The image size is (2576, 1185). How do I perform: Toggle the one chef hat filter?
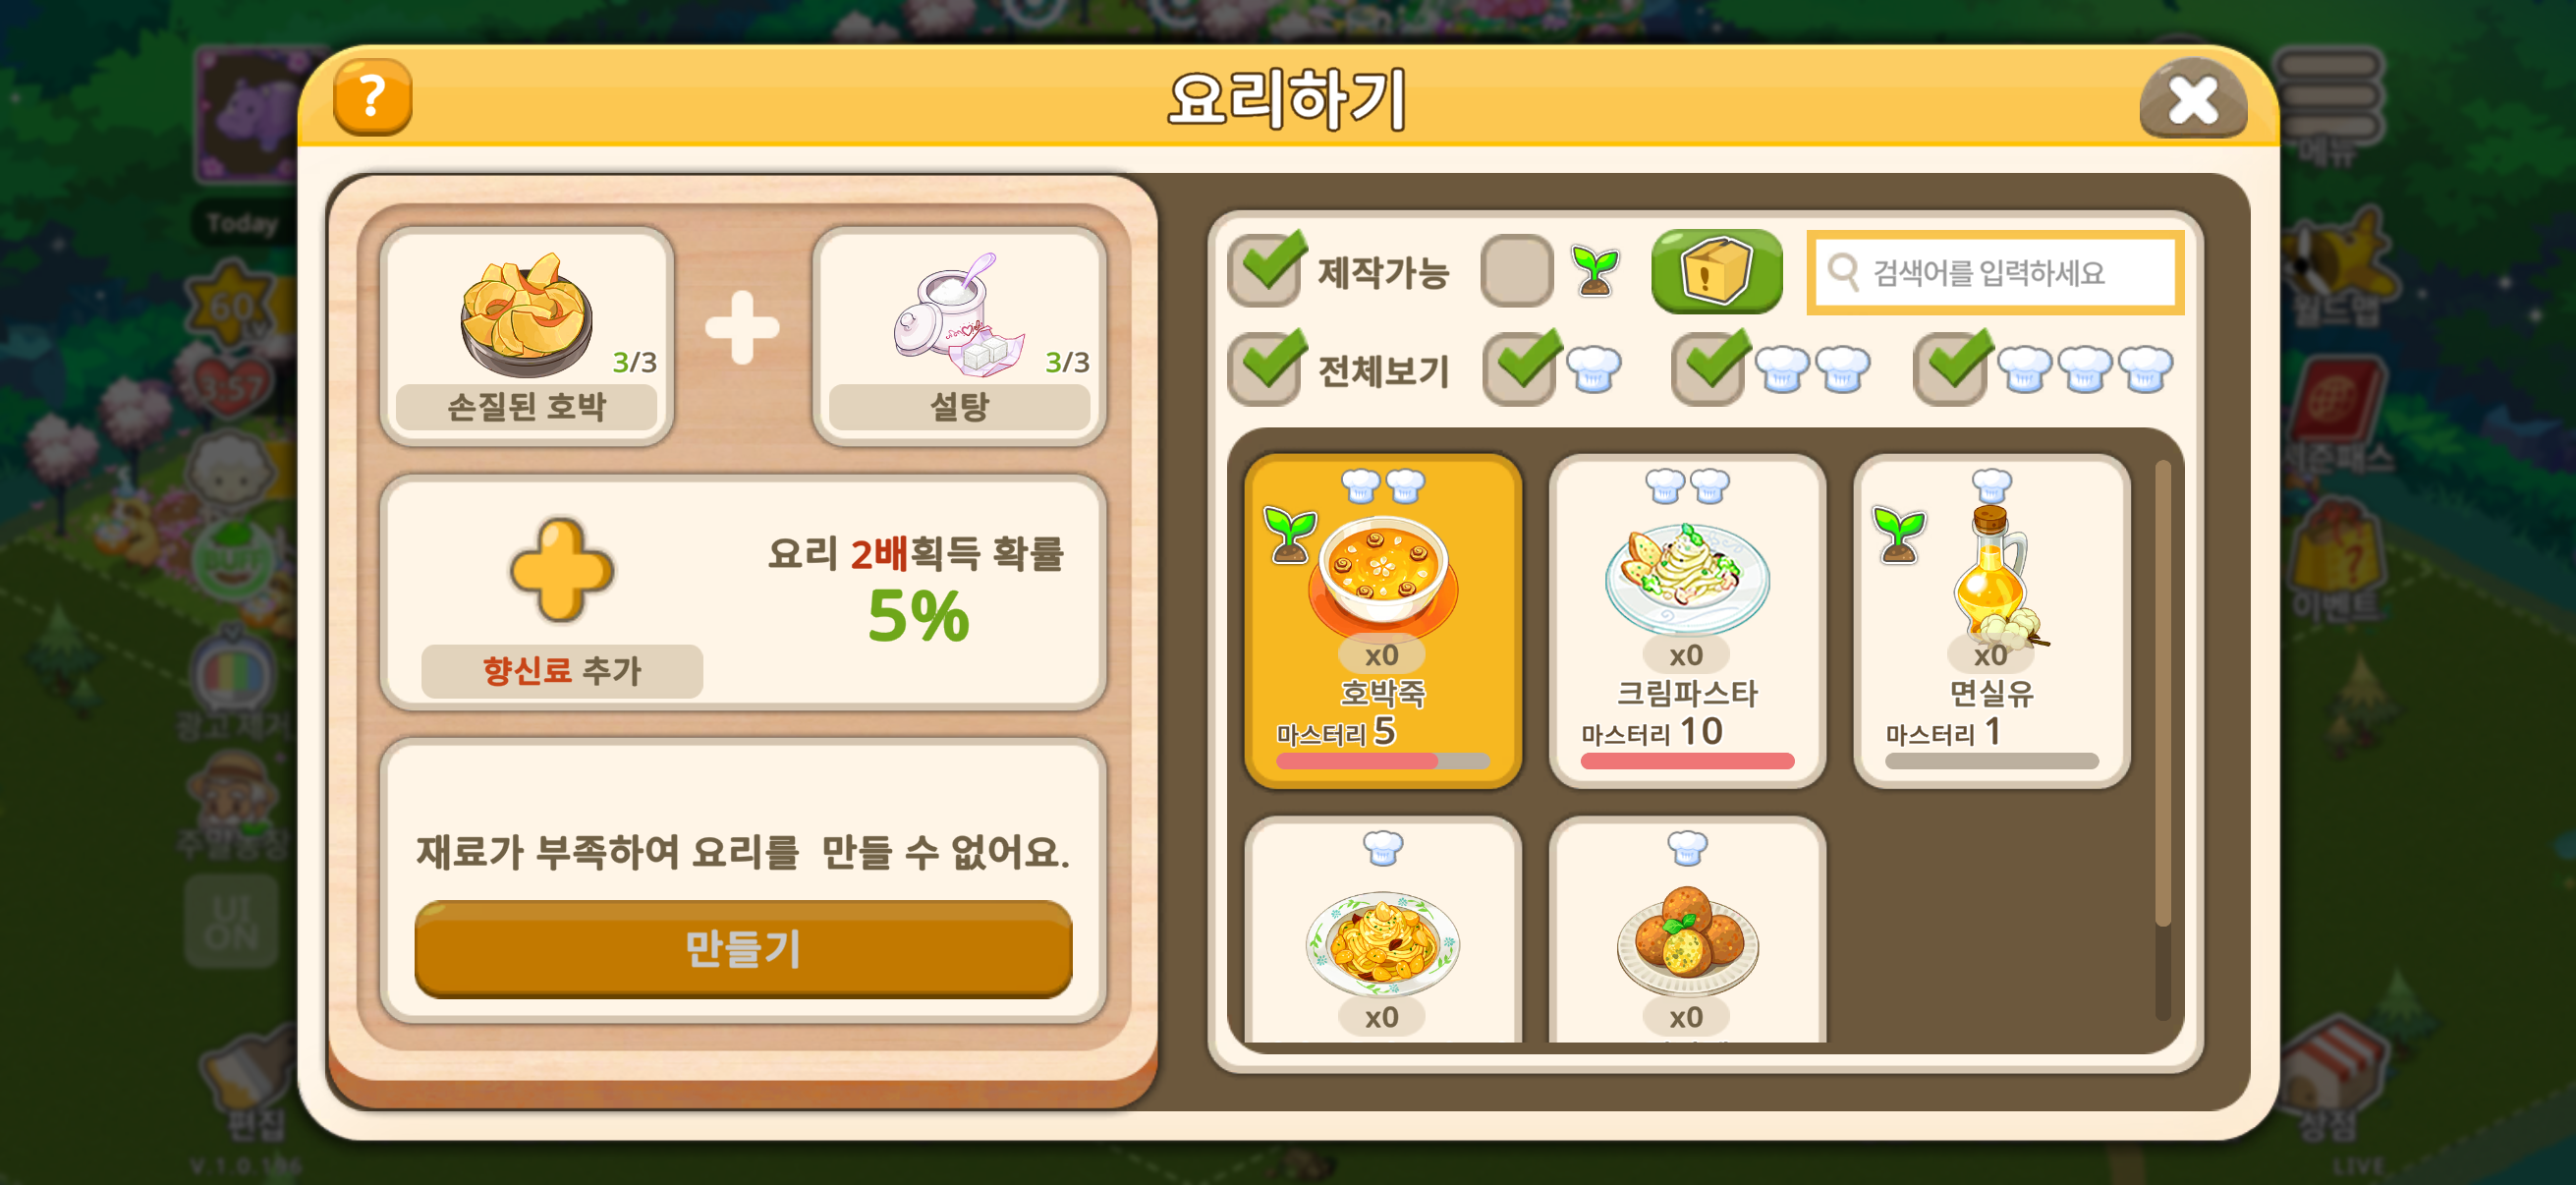click(1518, 368)
